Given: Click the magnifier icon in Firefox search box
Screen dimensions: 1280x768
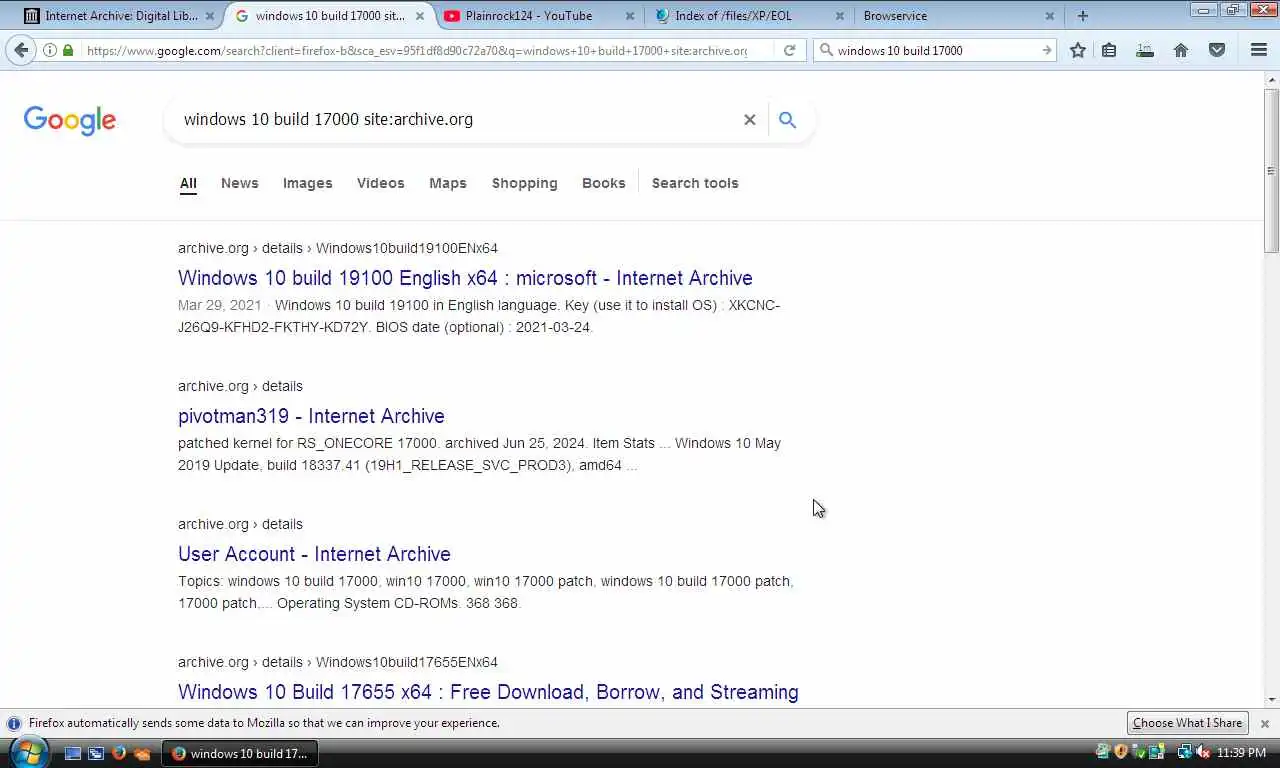Looking at the screenshot, I should (x=826, y=50).
